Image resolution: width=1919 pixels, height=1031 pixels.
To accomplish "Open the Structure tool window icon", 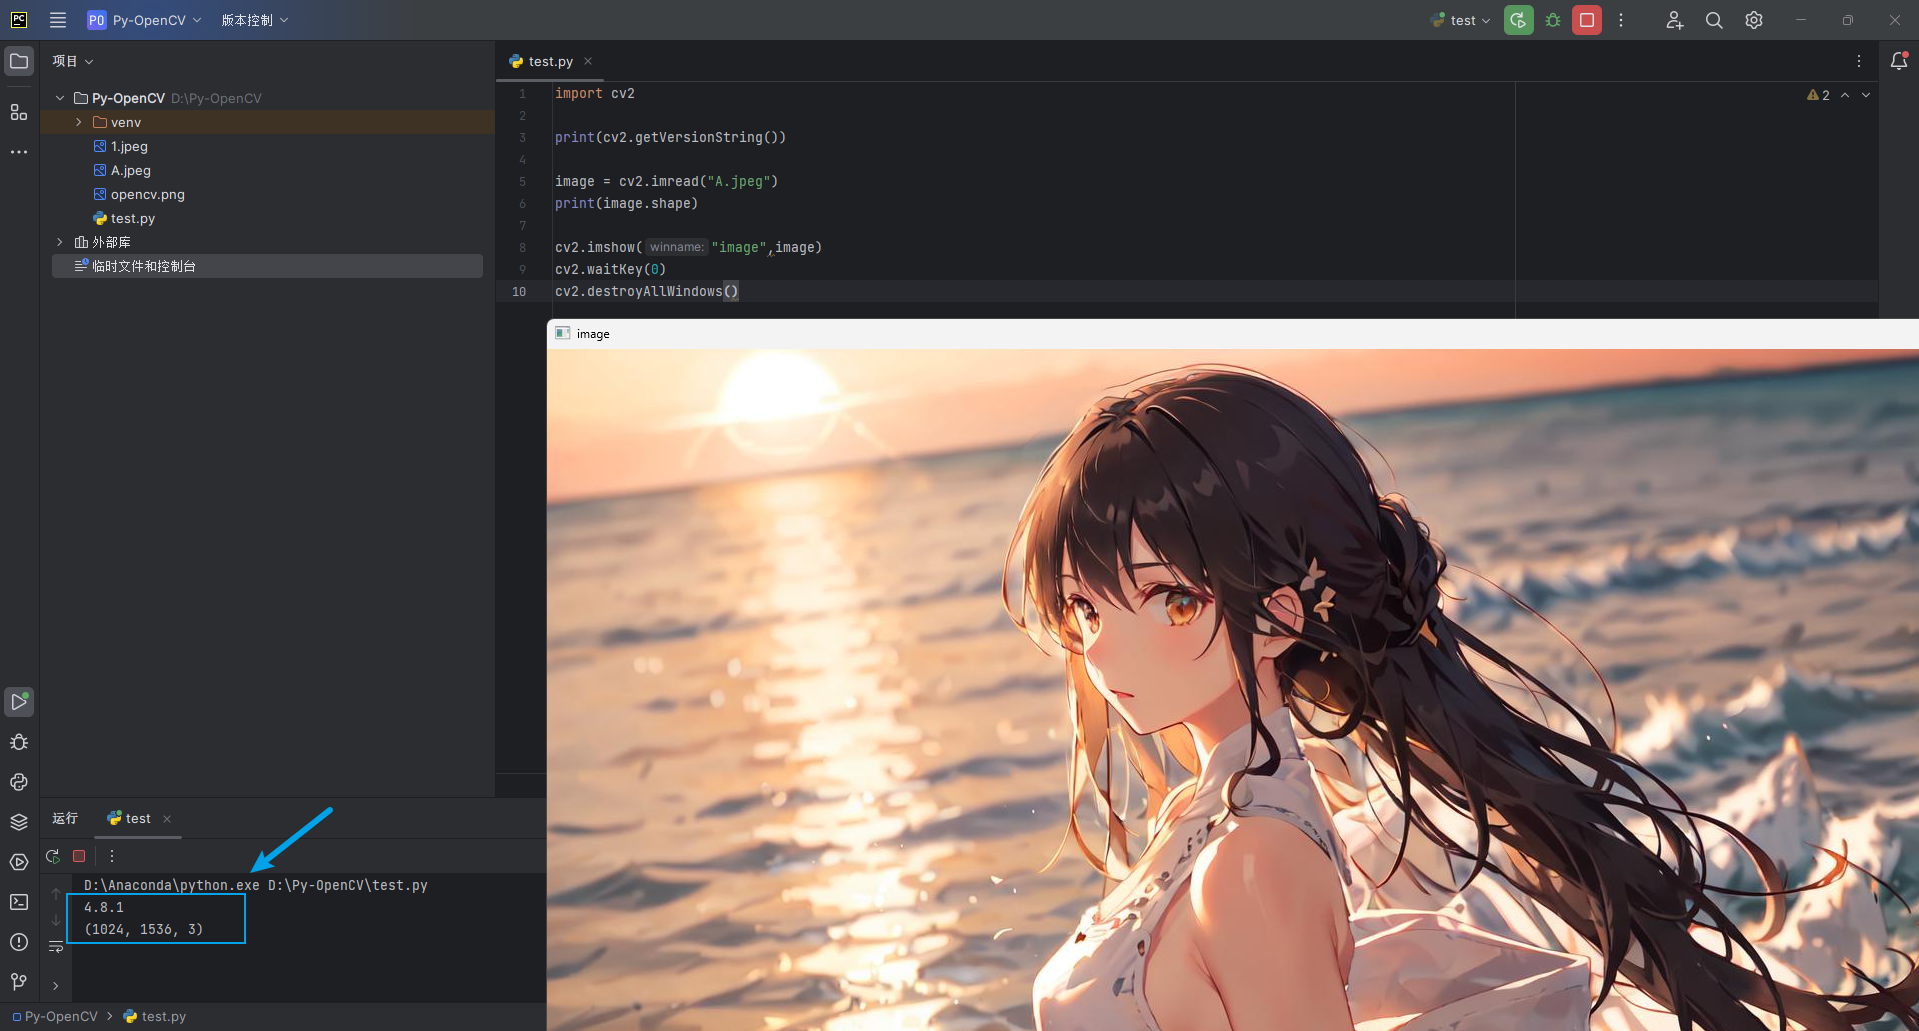I will coord(19,112).
